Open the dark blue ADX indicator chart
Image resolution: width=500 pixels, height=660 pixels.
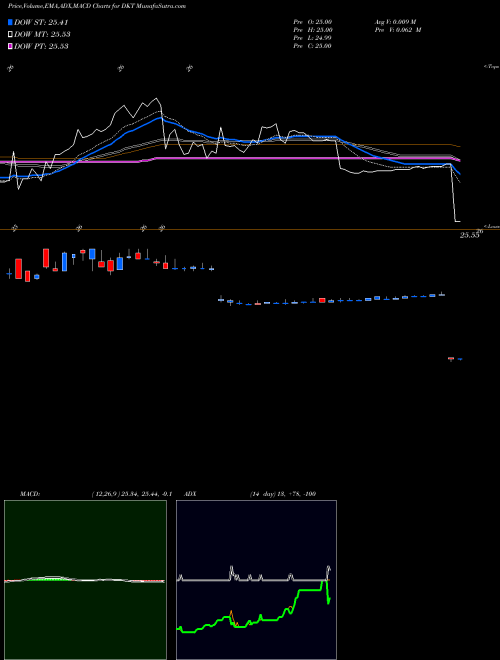pos(256,580)
